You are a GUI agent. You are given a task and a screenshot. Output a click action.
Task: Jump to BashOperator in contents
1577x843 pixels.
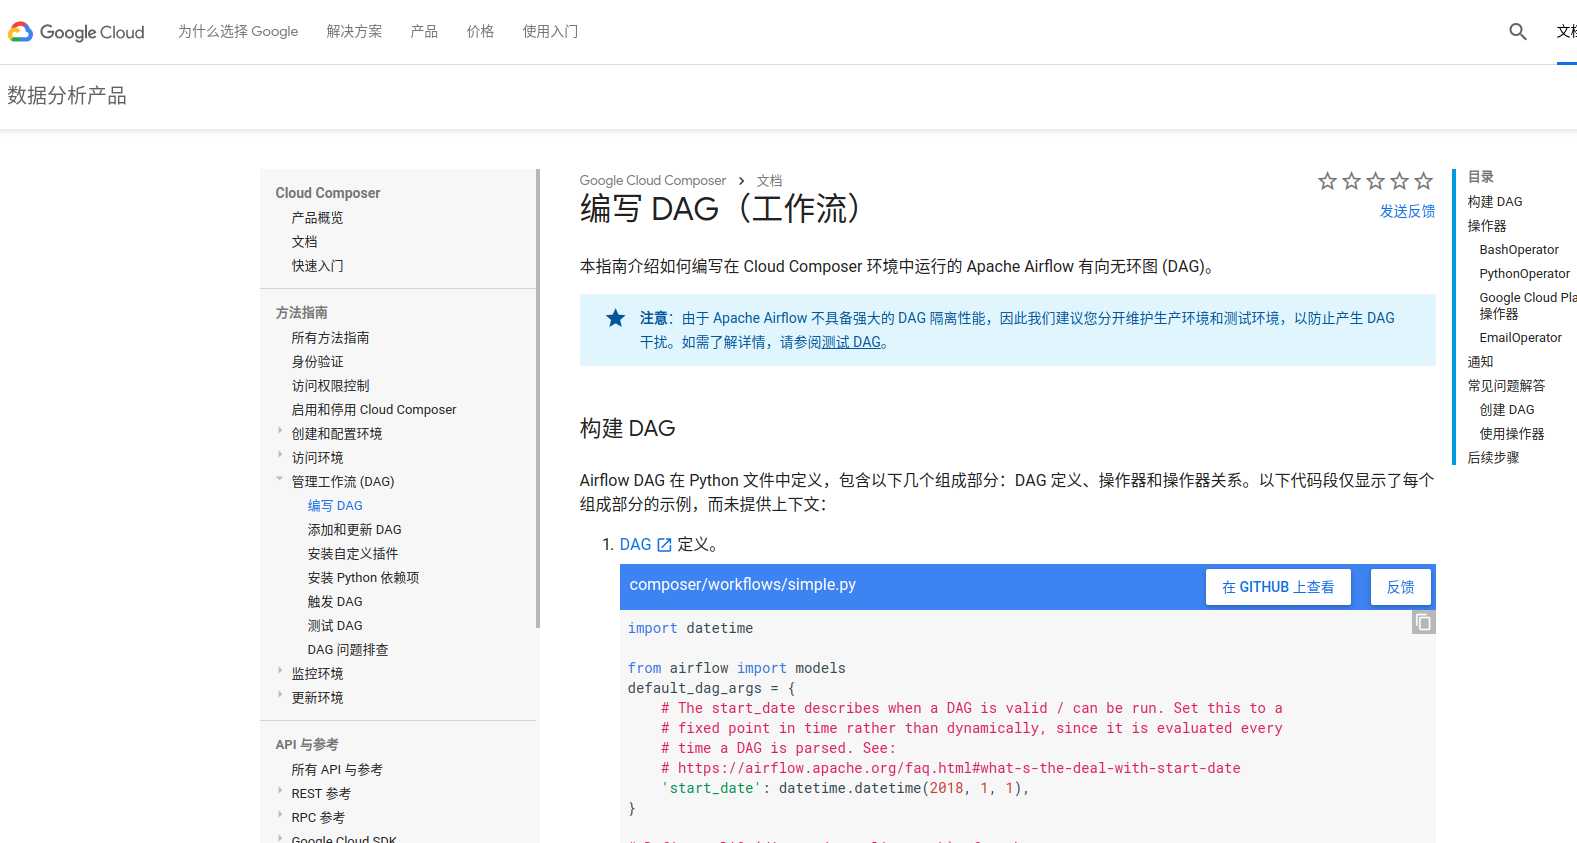1519,250
